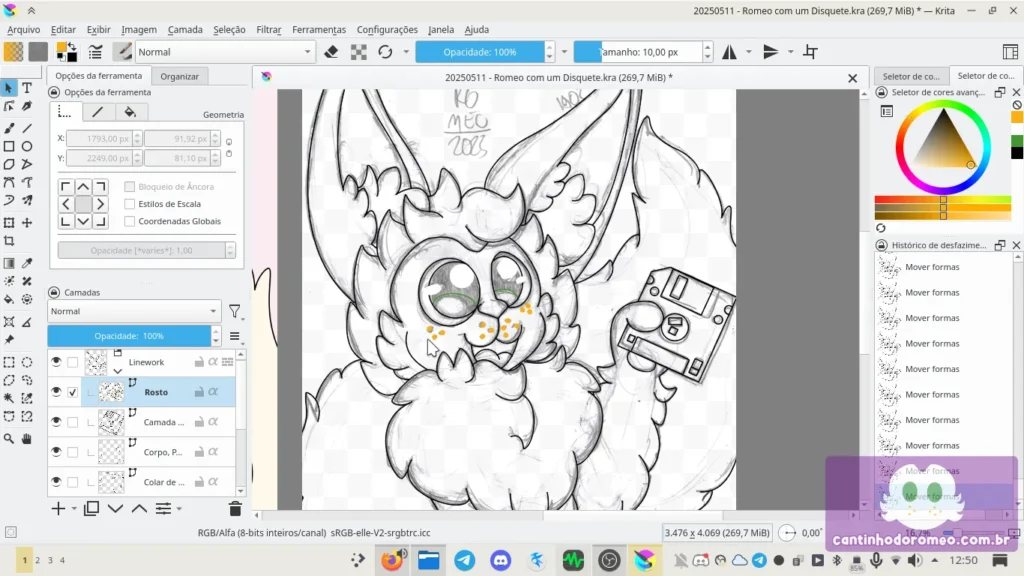Delete the selected layer with trash icon

235,508
